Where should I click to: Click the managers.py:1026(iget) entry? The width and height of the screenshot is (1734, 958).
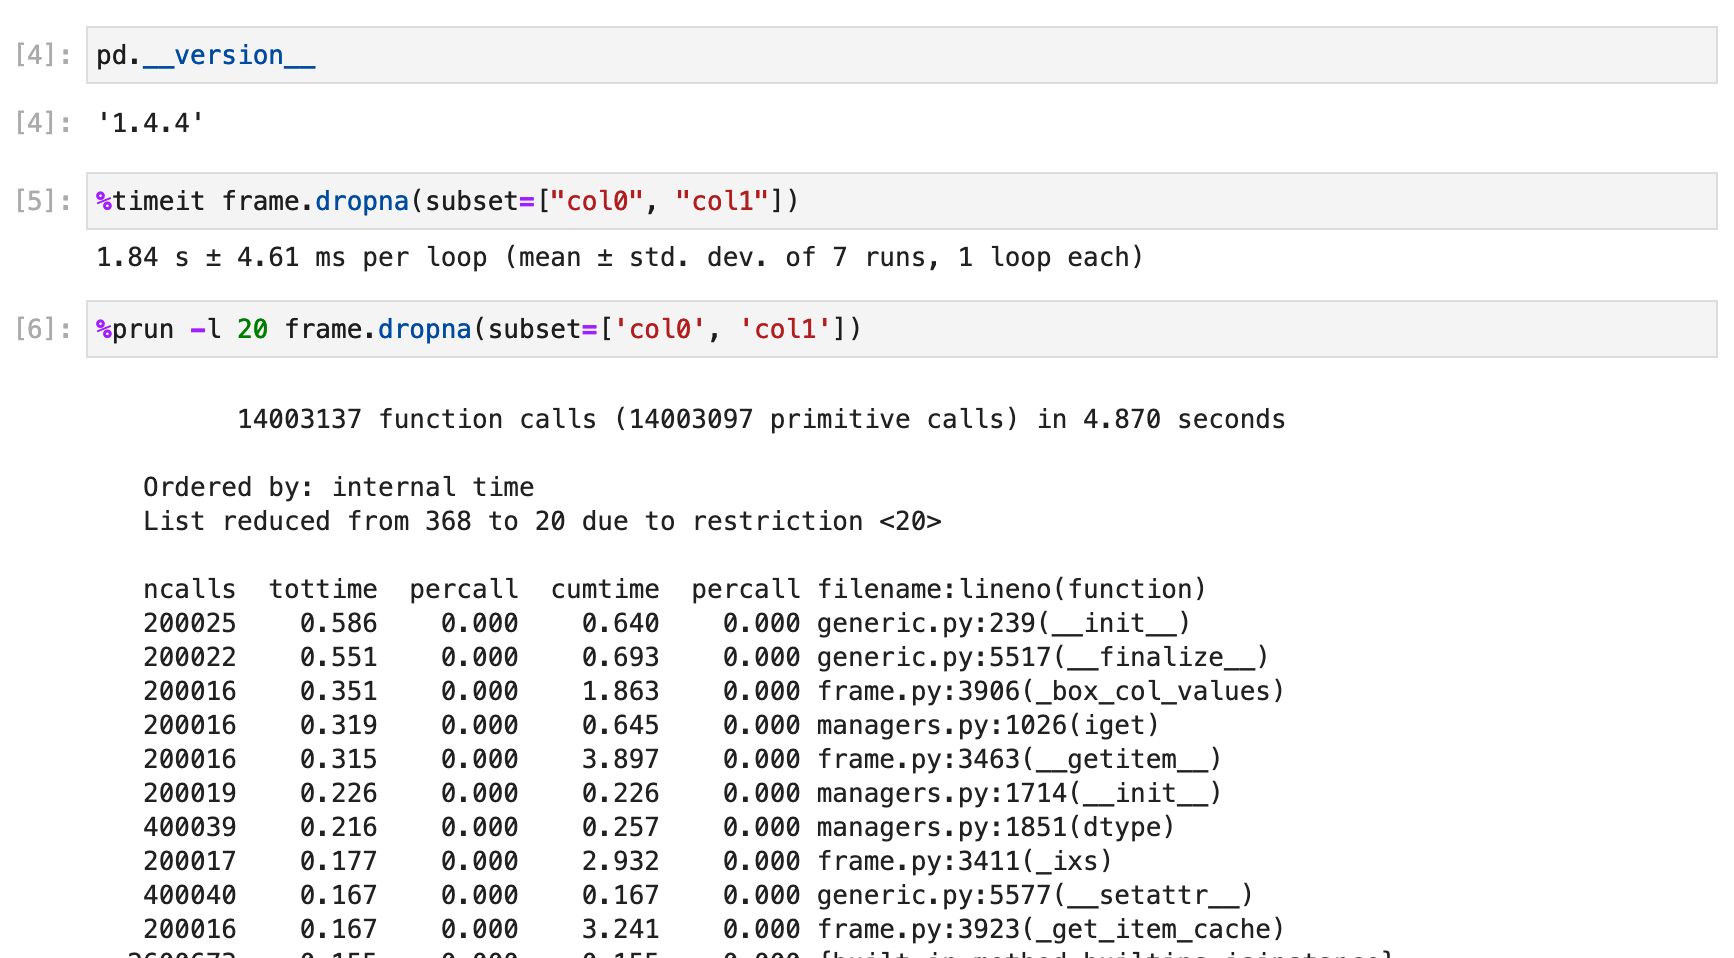coord(988,725)
